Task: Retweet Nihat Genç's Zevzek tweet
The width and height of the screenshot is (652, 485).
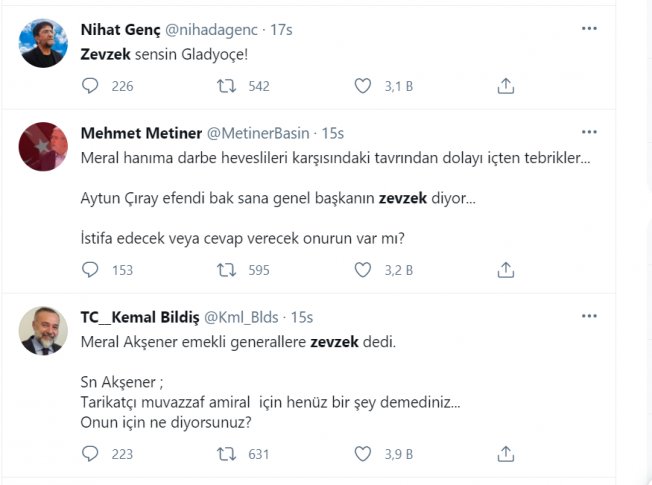Action: (226, 86)
